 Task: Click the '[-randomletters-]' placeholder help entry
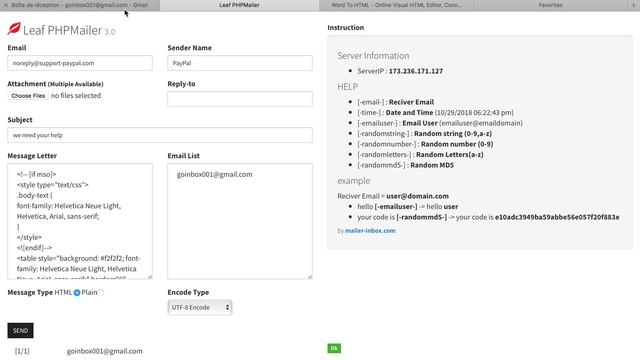(420, 155)
